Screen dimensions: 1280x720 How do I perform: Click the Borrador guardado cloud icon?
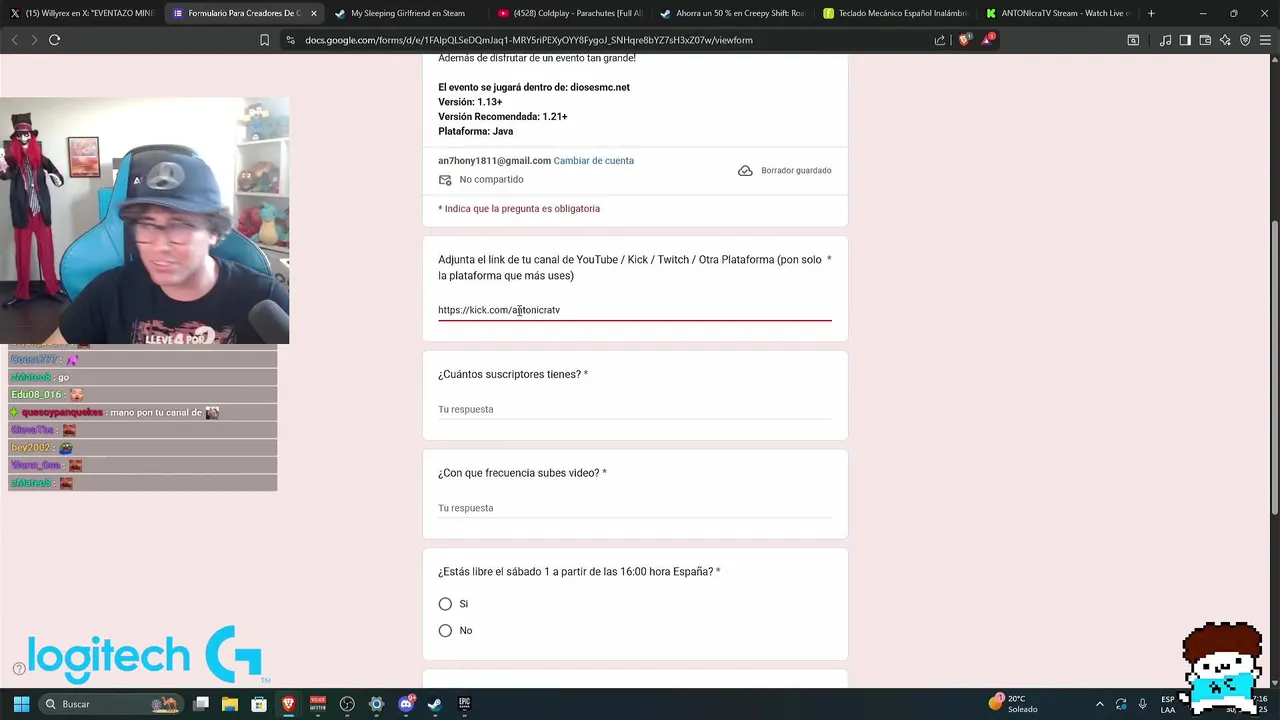(745, 171)
